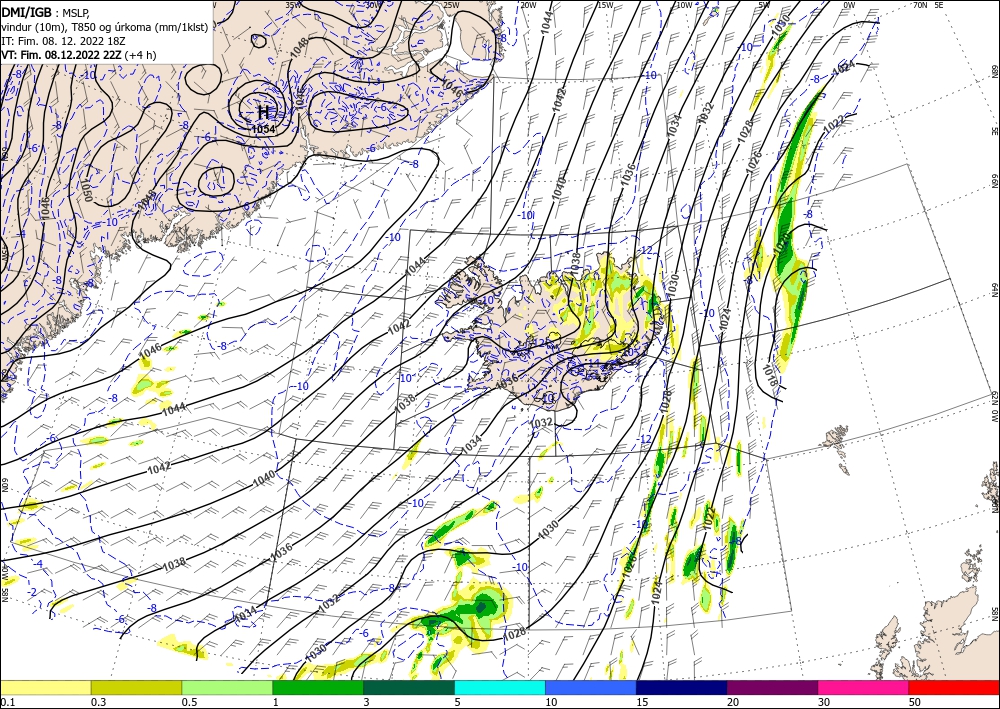This screenshot has height=709, width=1000.
Task: Click the red 50+ mm legend swatch
Action: pos(954,687)
